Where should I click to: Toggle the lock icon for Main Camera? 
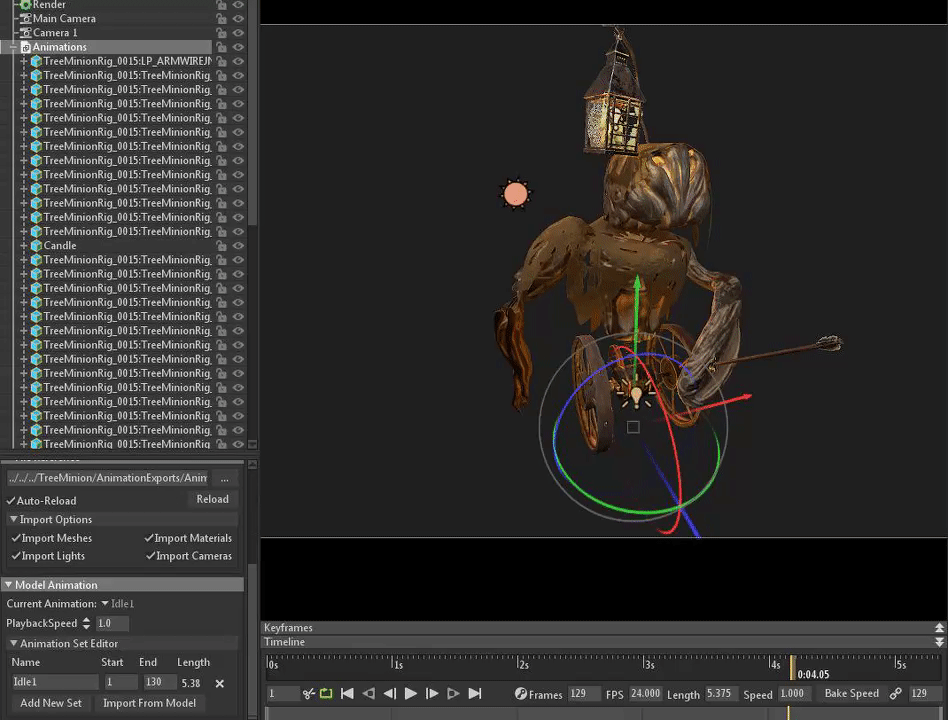pos(221,19)
